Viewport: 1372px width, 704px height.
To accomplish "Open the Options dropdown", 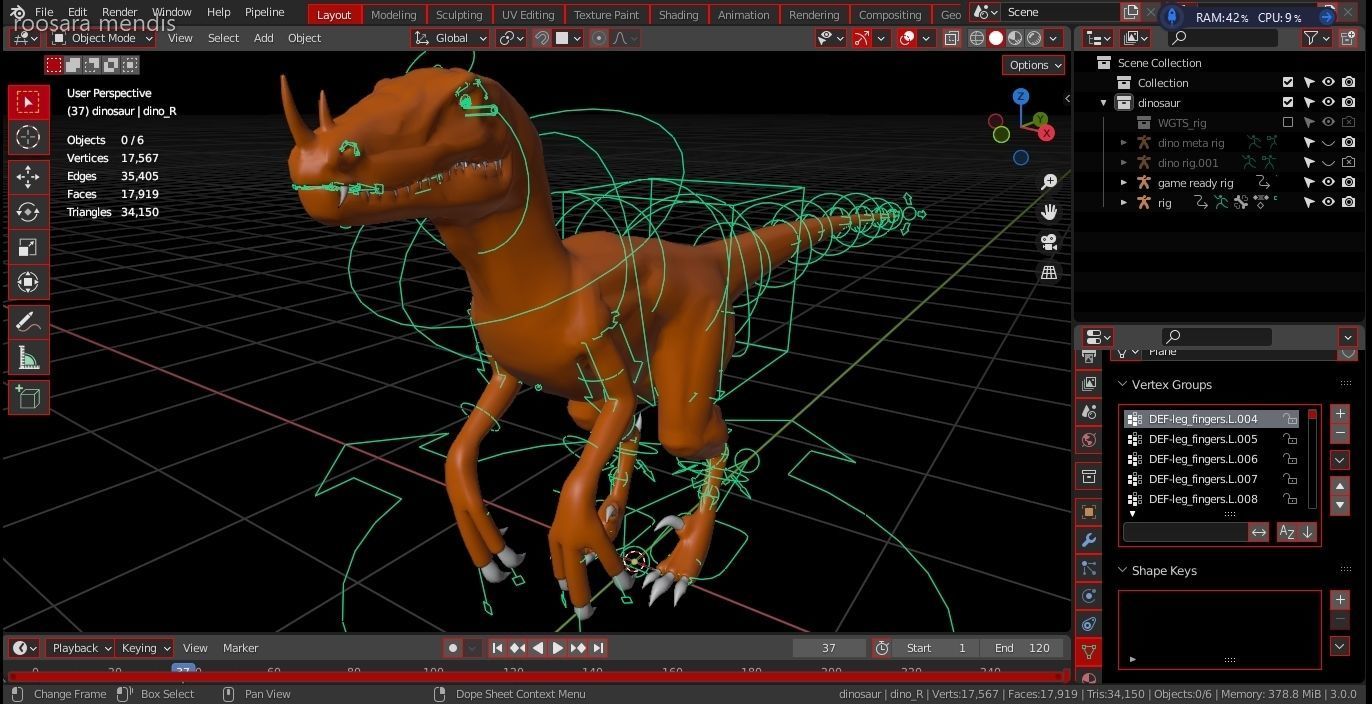I will (1034, 65).
